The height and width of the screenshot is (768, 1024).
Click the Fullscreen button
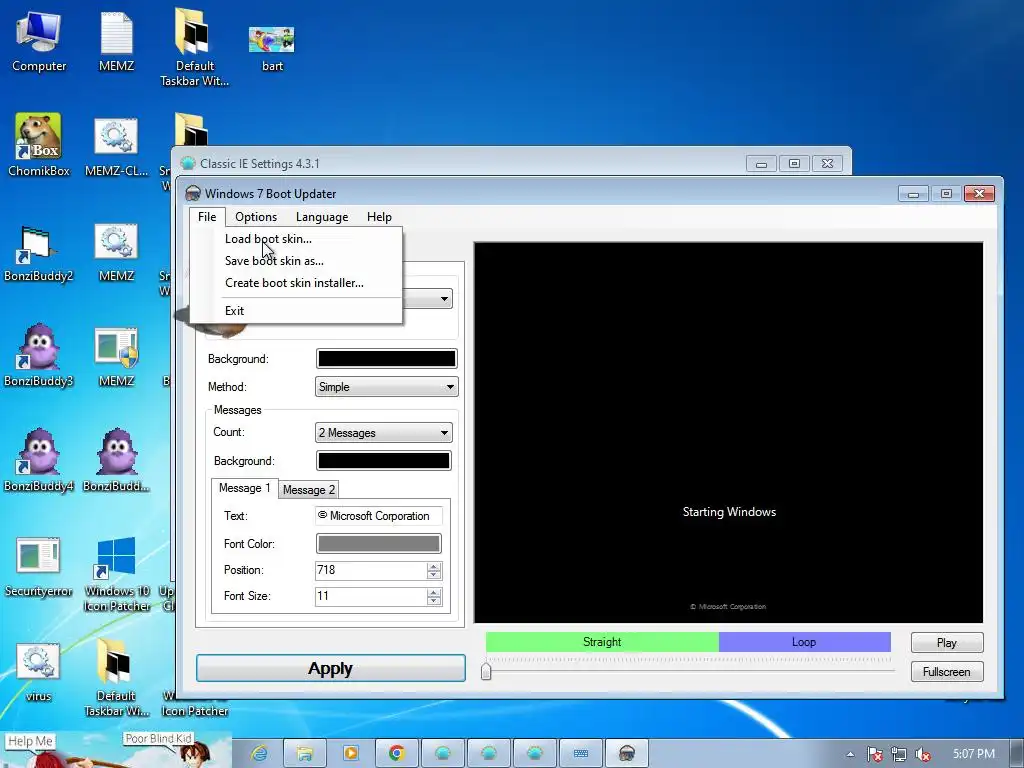click(947, 671)
